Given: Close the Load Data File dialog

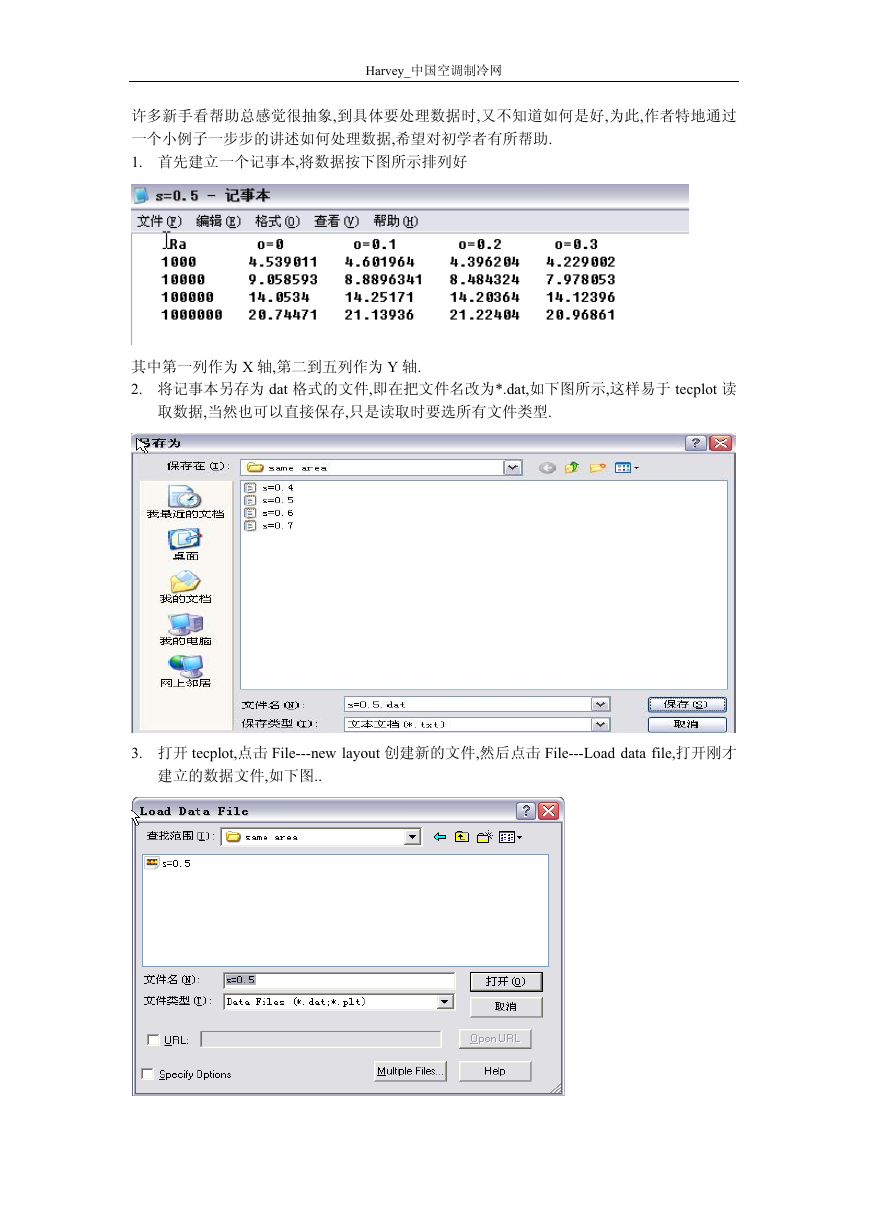Looking at the screenshot, I should click(x=549, y=811).
